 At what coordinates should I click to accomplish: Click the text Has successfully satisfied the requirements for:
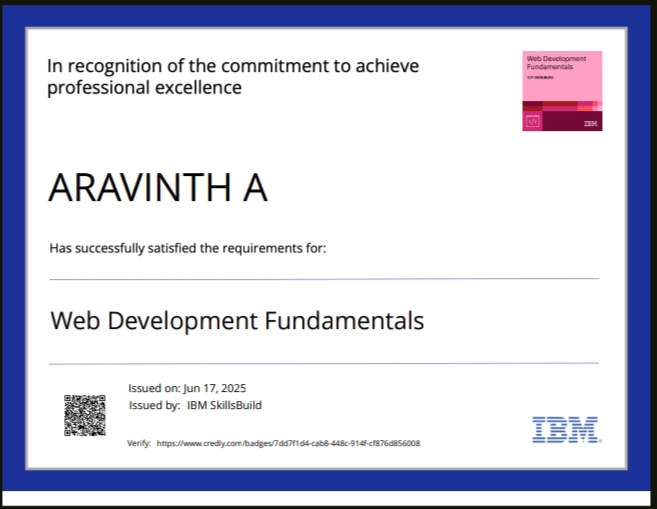(188, 248)
